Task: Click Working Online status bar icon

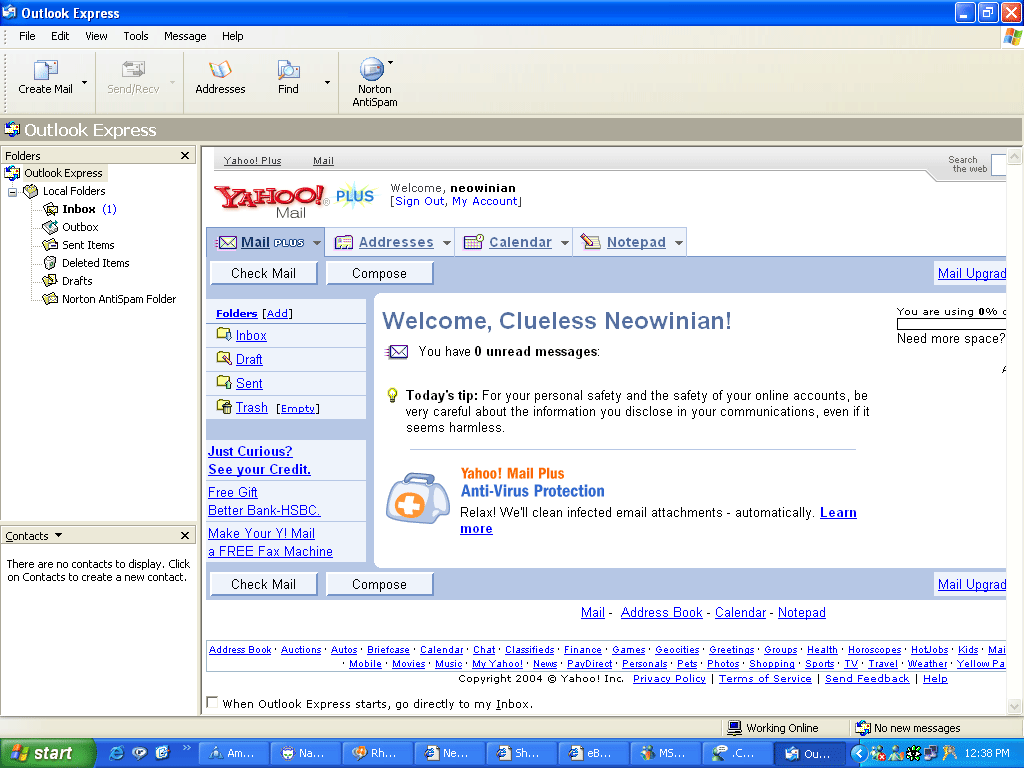Action: (x=735, y=728)
